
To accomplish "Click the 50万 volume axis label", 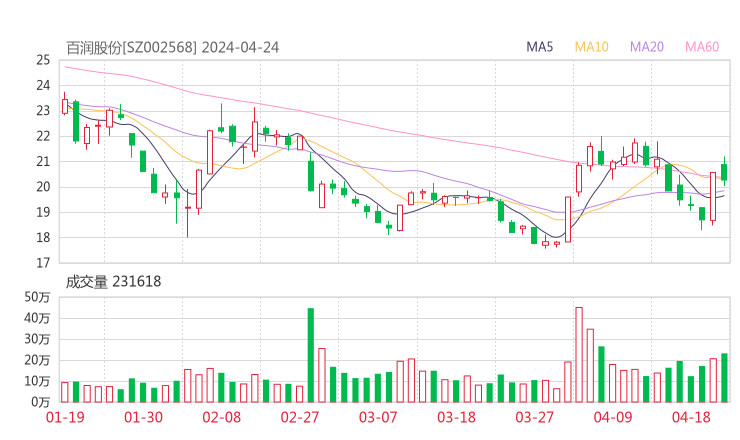I will (x=37, y=297).
